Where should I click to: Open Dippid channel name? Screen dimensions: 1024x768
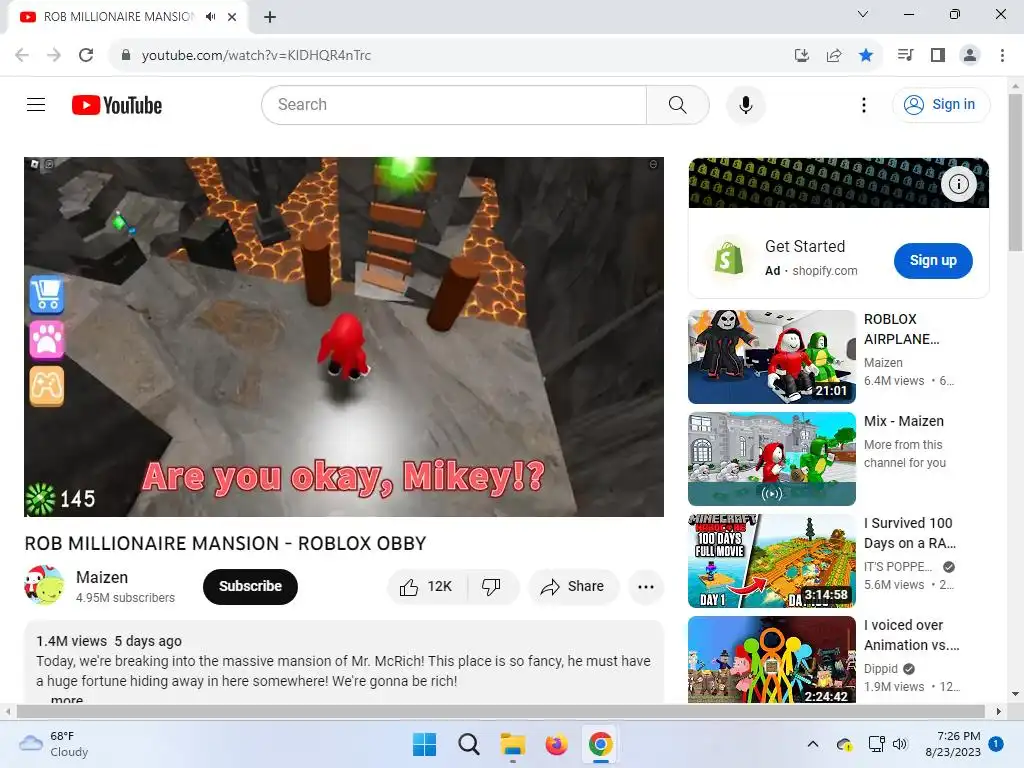(x=880, y=669)
